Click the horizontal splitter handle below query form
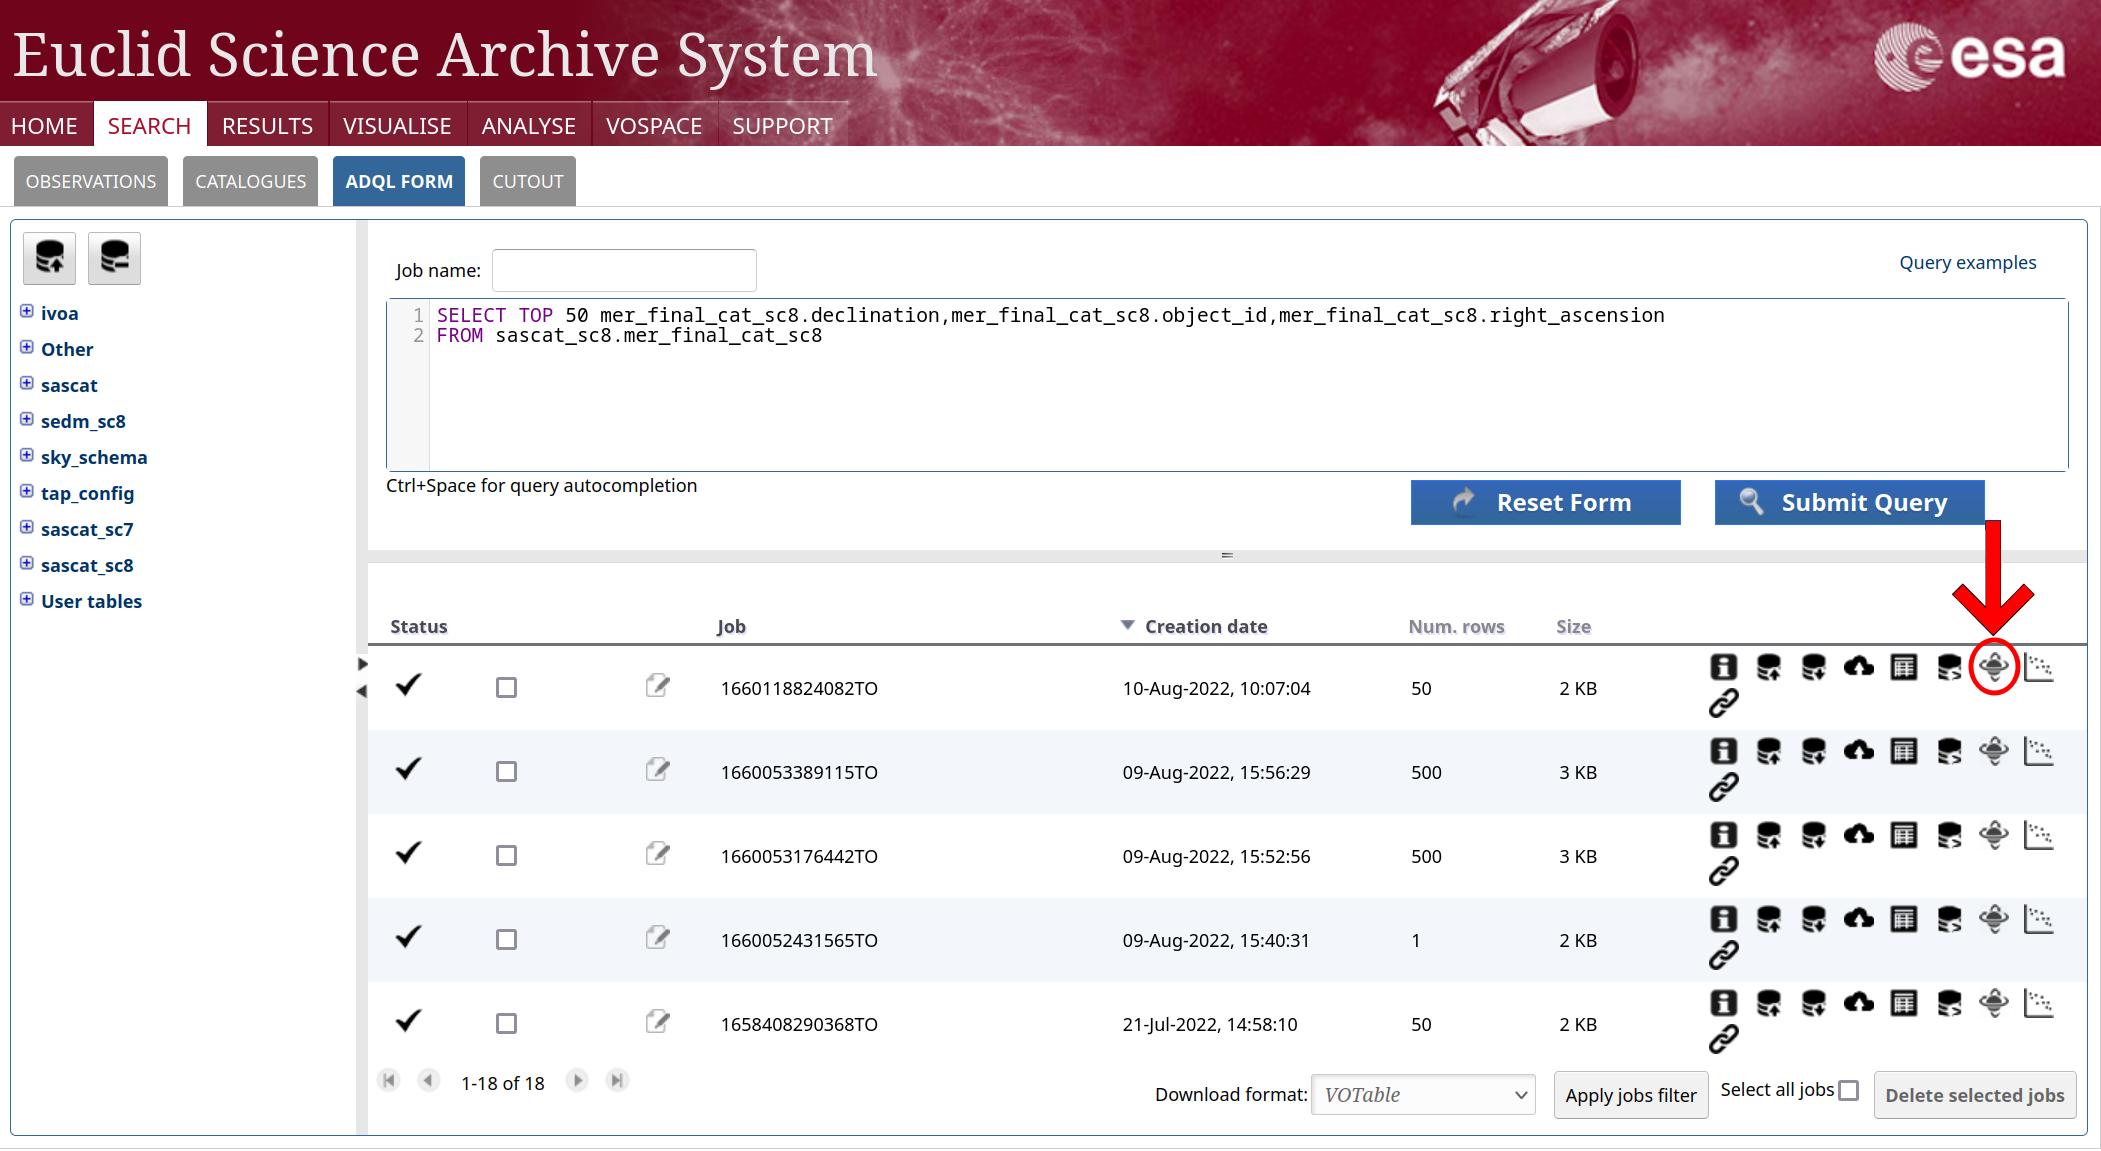 point(1227,555)
